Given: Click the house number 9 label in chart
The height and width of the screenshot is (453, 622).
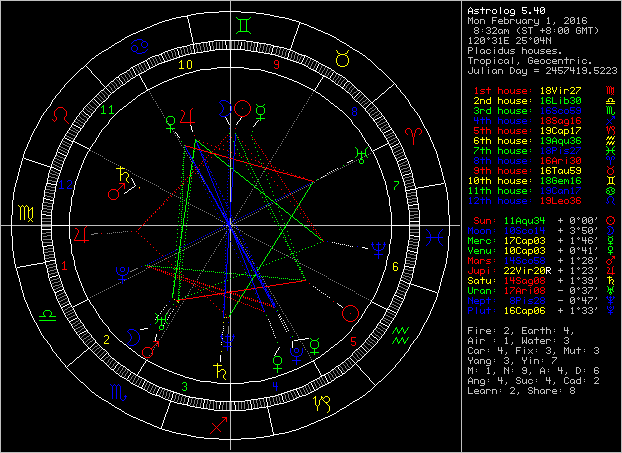Looking at the screenshot, I should (276, 65).
